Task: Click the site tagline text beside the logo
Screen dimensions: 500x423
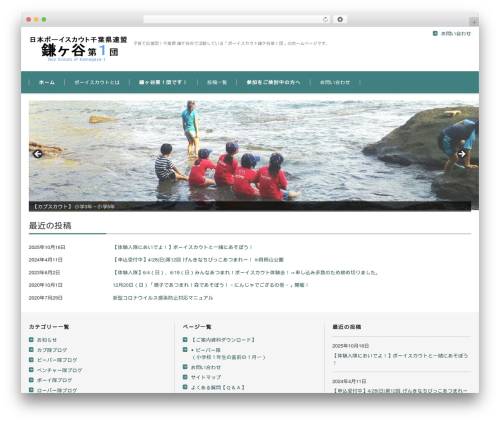Action: pyautogui.click(x=231, y=43)
